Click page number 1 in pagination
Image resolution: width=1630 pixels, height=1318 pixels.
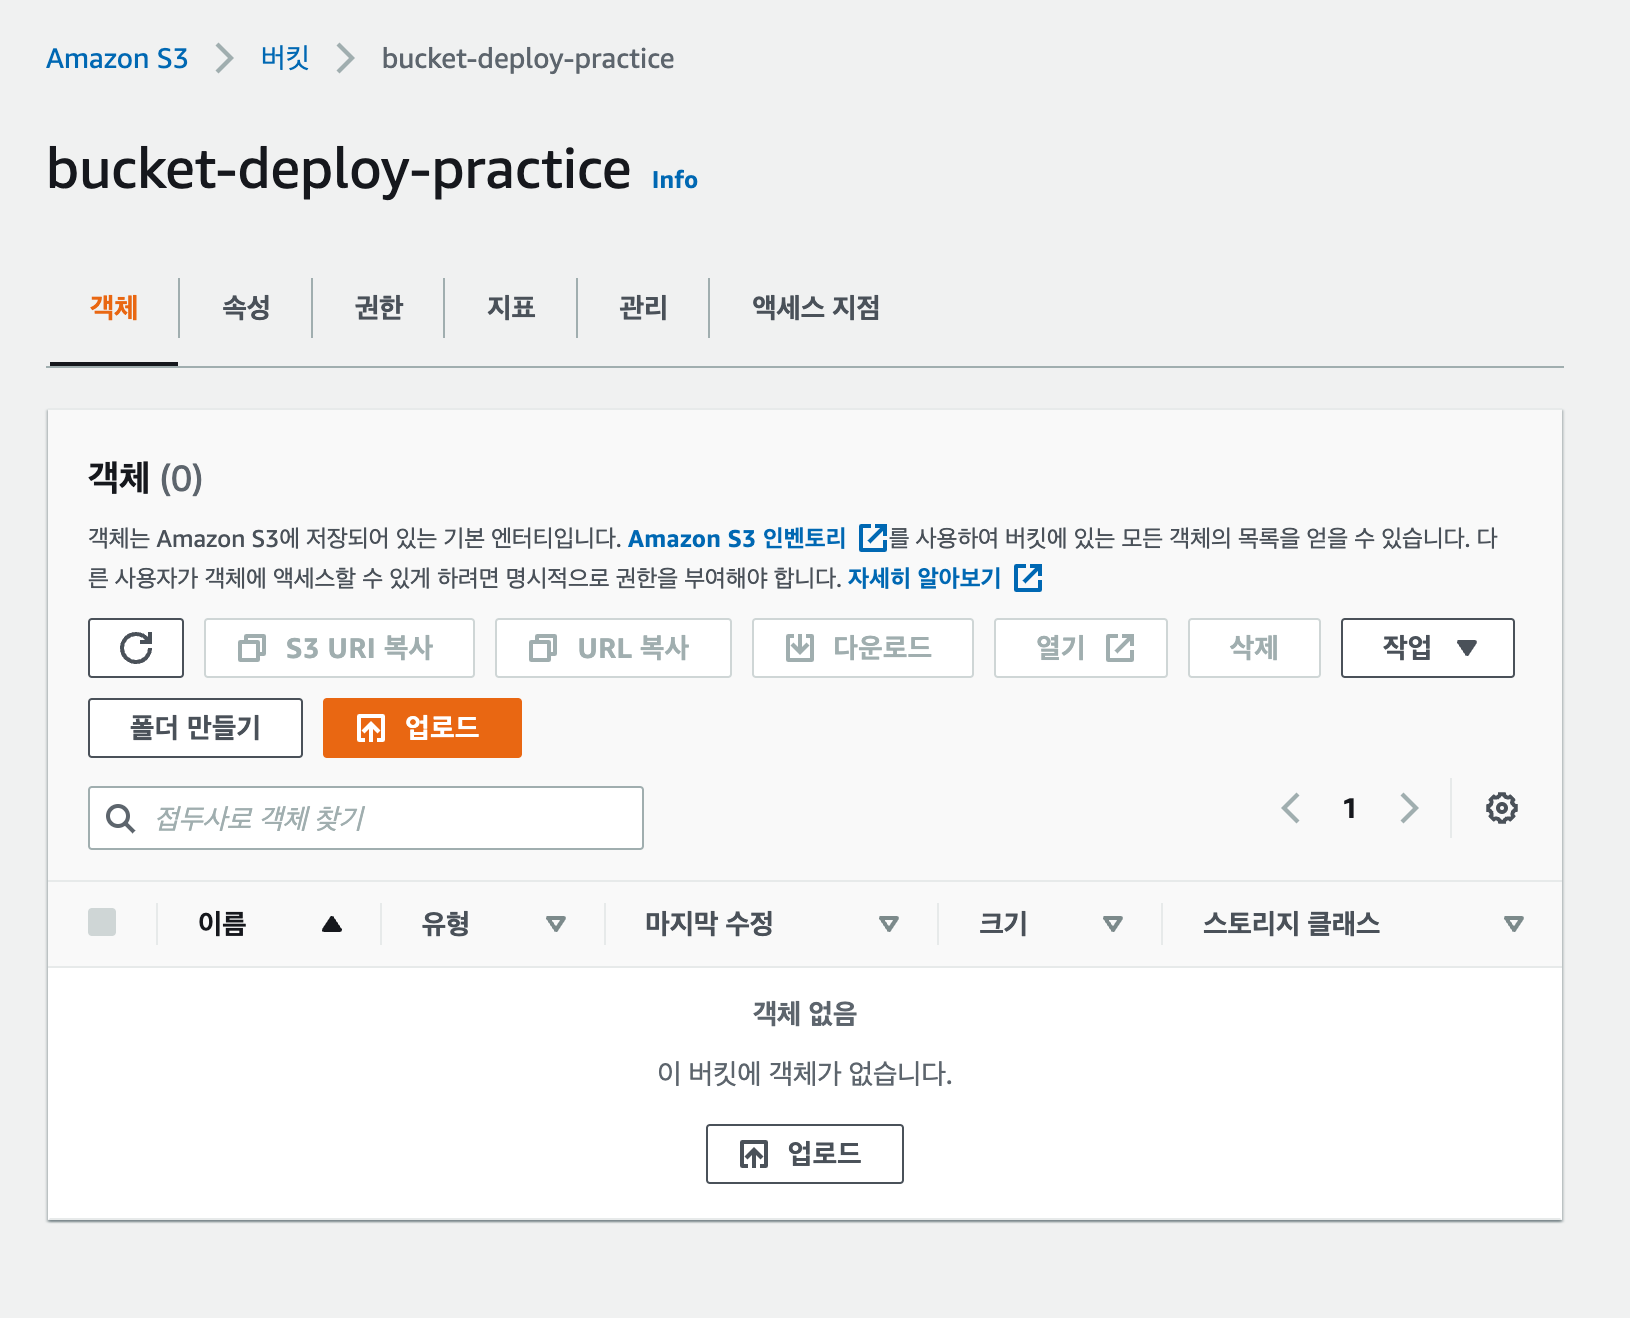click(x=1349, y=808)
